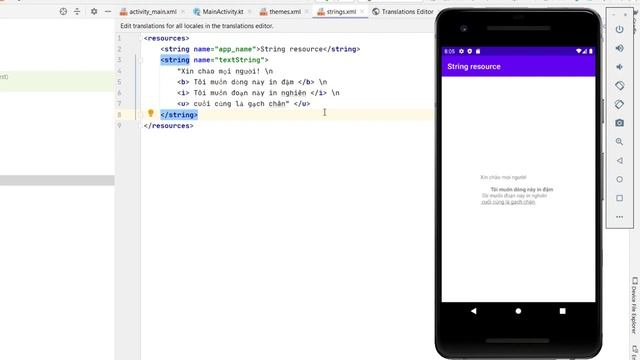Click the bold tag line 5 text

(252, 82)
